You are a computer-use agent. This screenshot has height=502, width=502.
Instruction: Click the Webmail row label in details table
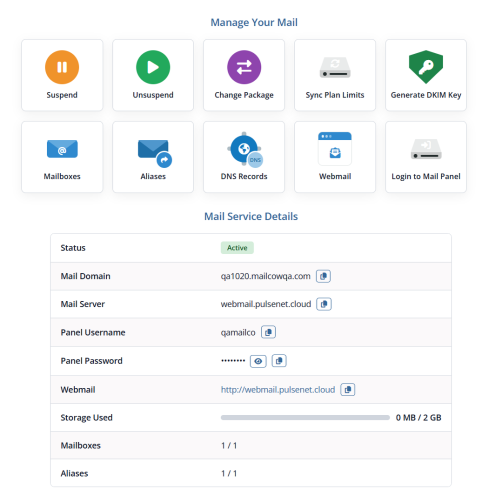pos(78,390)
